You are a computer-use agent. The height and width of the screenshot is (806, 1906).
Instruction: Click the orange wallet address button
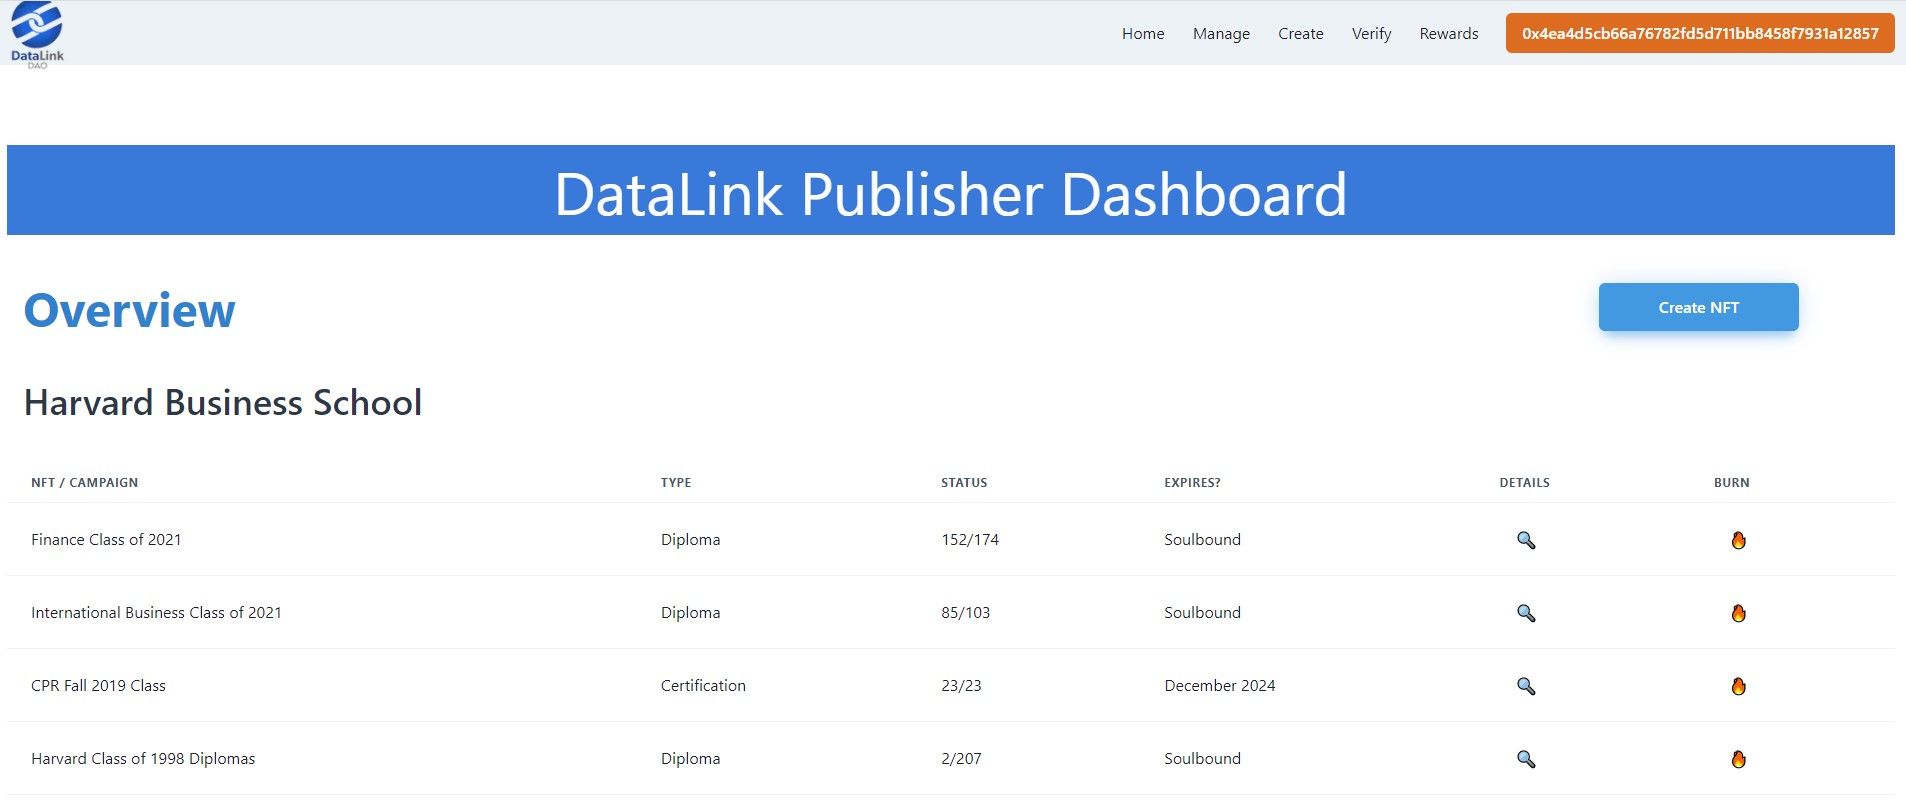click(x=1700, y=33)
